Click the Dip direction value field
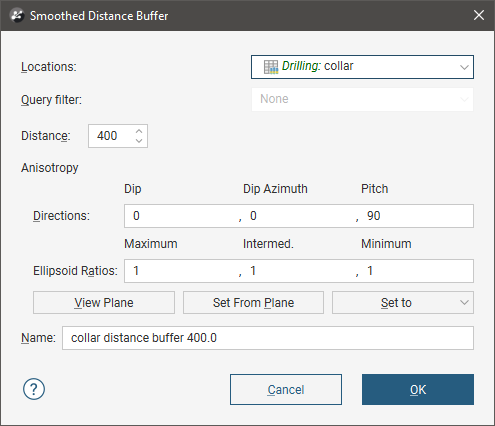The width and height of the screenshot is (495, 426). coord(182,216)
